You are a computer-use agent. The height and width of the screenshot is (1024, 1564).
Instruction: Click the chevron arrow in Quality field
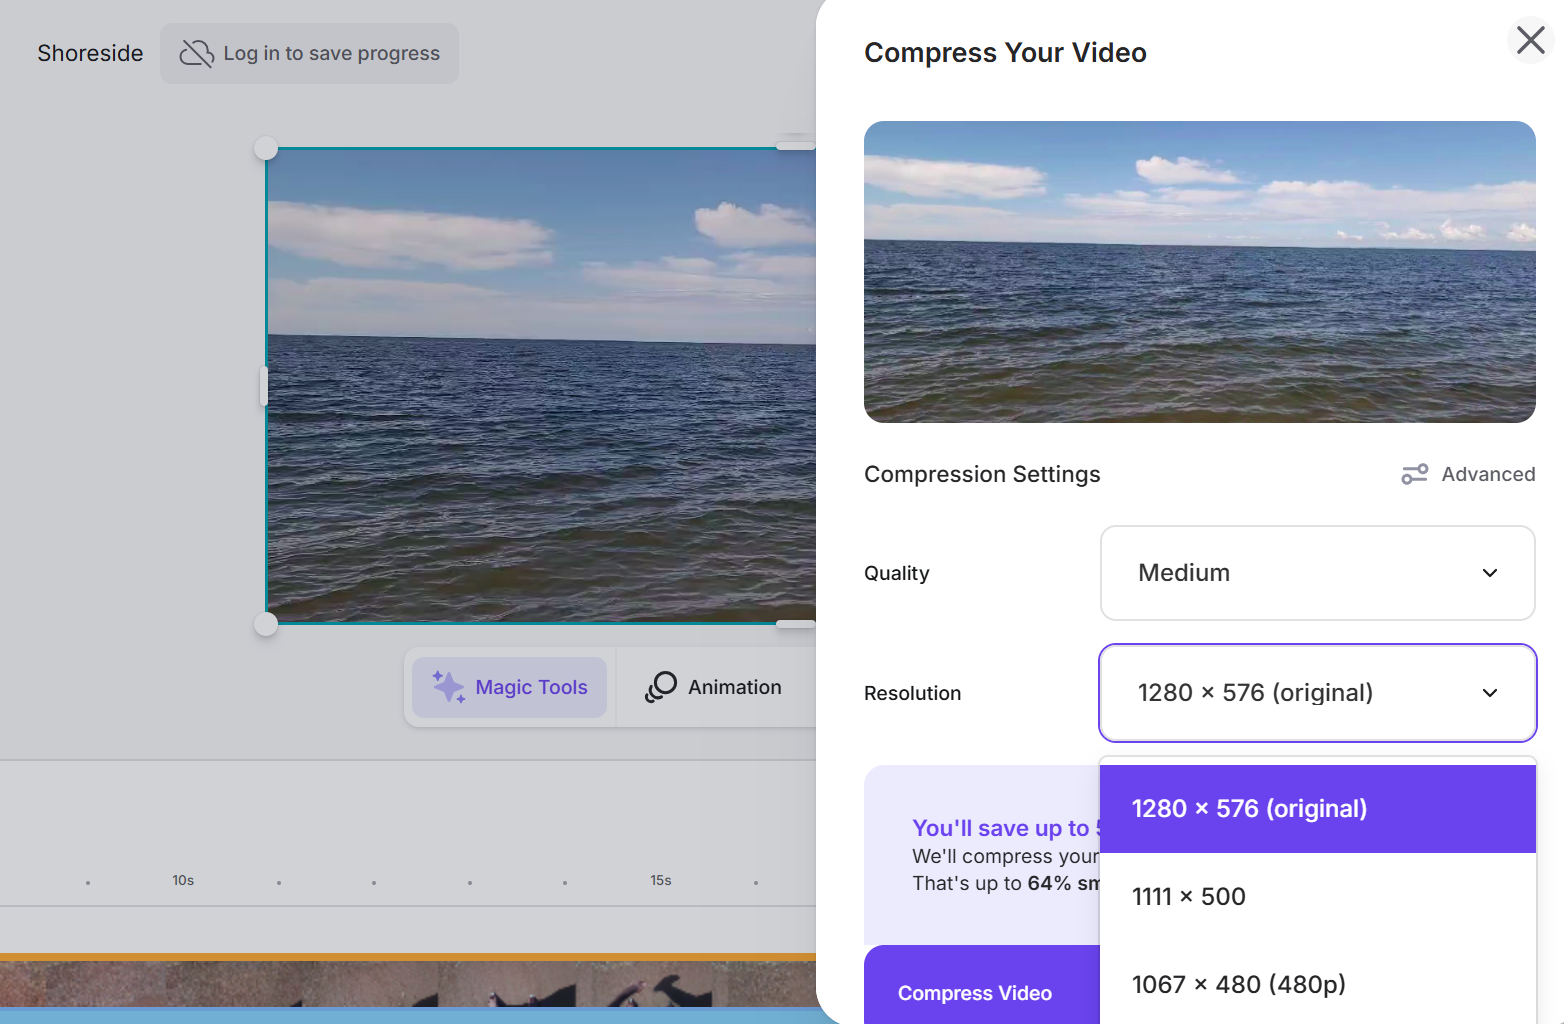(x=1489, y=573)
